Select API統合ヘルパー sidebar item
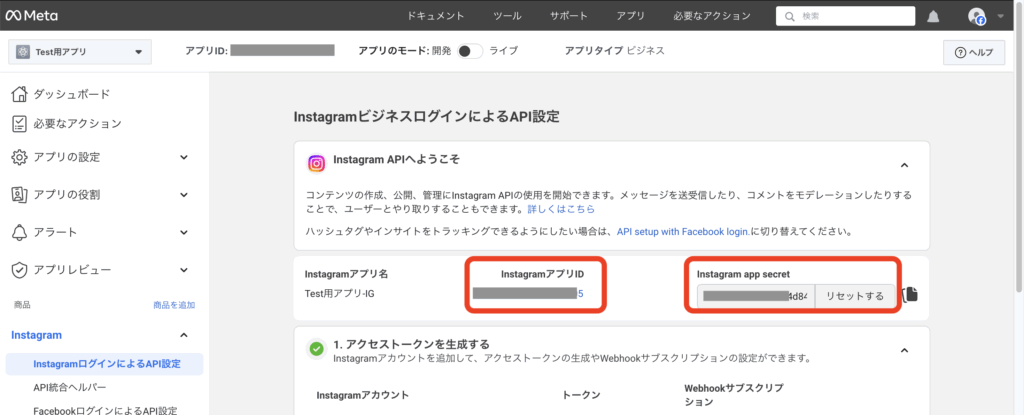 [x=69, y=388]
